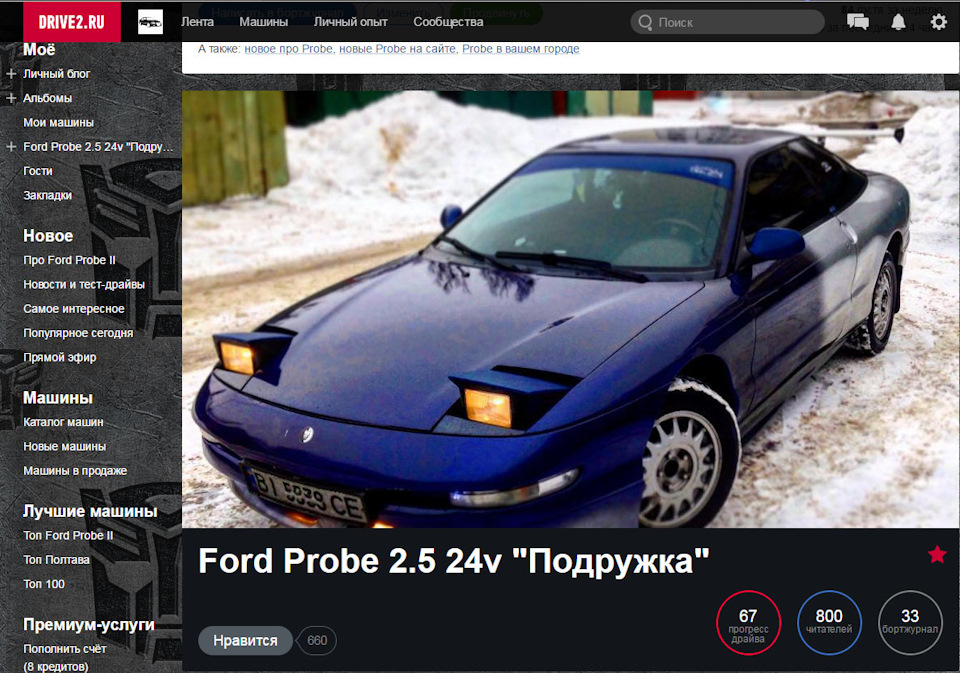Open Альбомы in sidebar
The height and width of the screenshot is (673, 960).
point(47,98)
